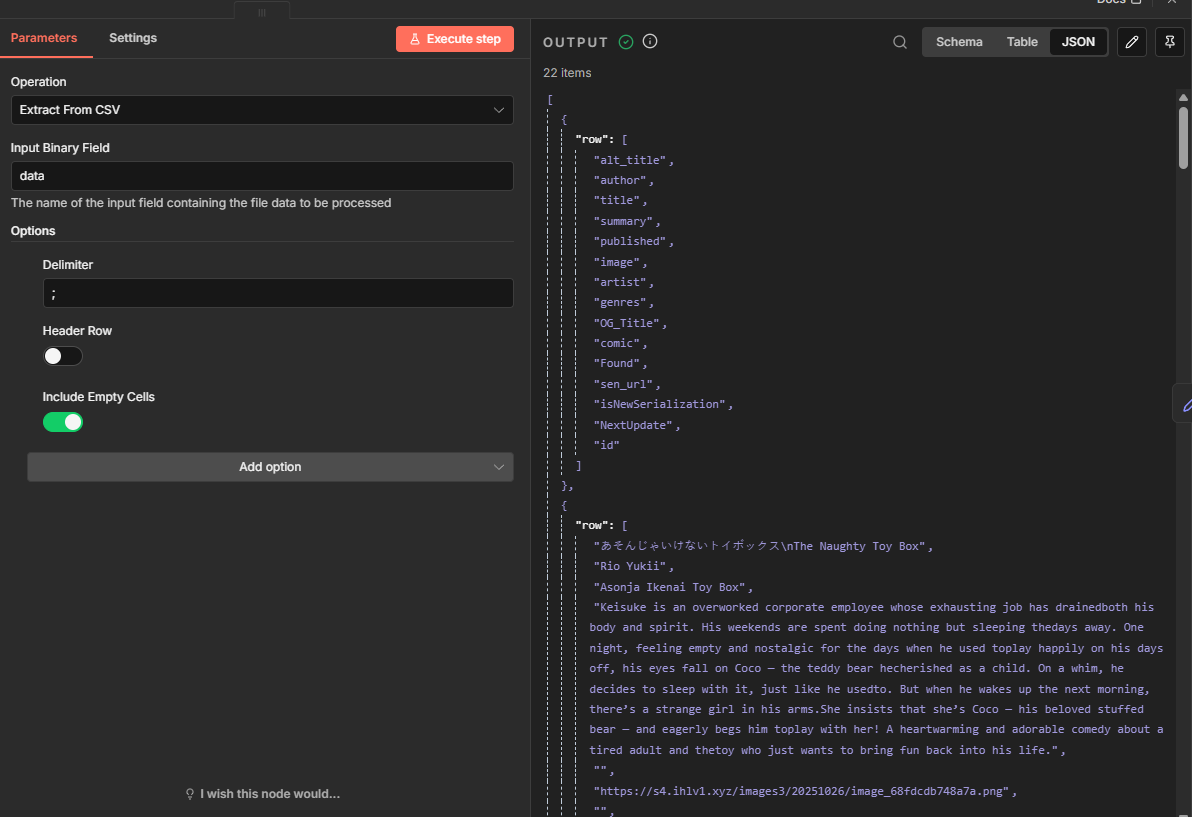Click the info icon beside OUTPUT
This screenshot has width=1192, height=817.
(650, 42)
